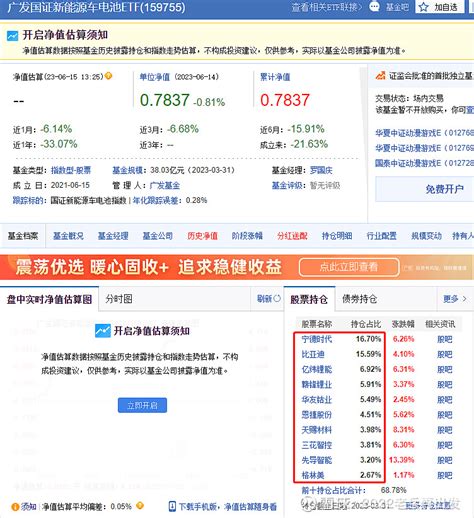Click the blue 立即开启 button
474x518 pixels.
point(142,405)
